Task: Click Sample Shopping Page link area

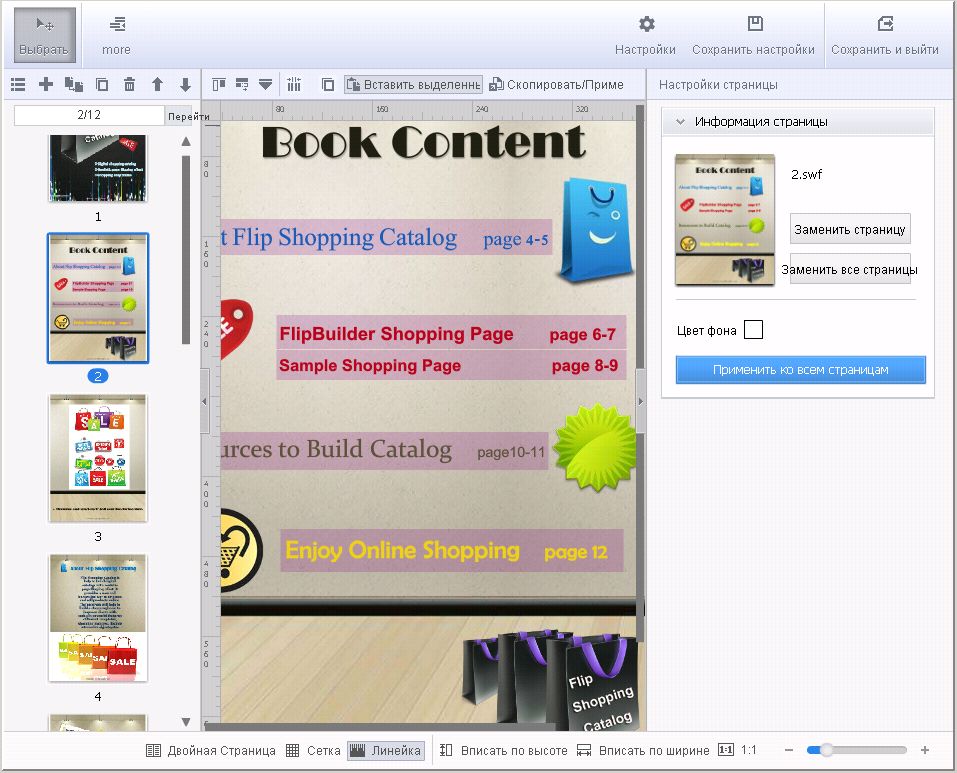Action: click(451, 365)
